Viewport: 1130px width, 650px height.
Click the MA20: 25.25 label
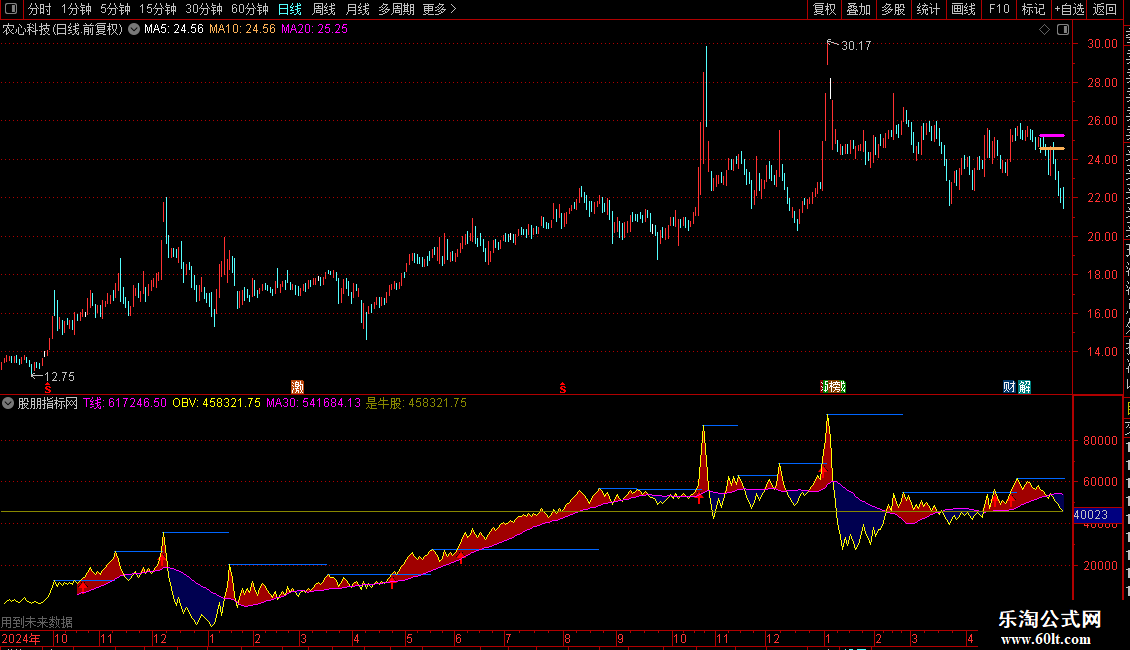(314, 29)
